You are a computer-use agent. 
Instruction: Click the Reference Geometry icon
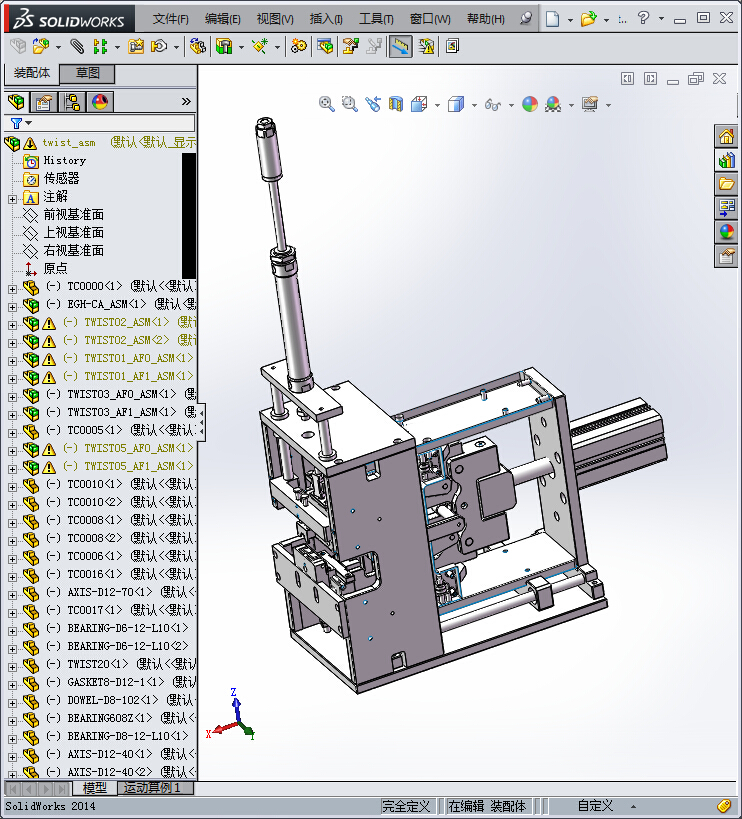(260, 46)
